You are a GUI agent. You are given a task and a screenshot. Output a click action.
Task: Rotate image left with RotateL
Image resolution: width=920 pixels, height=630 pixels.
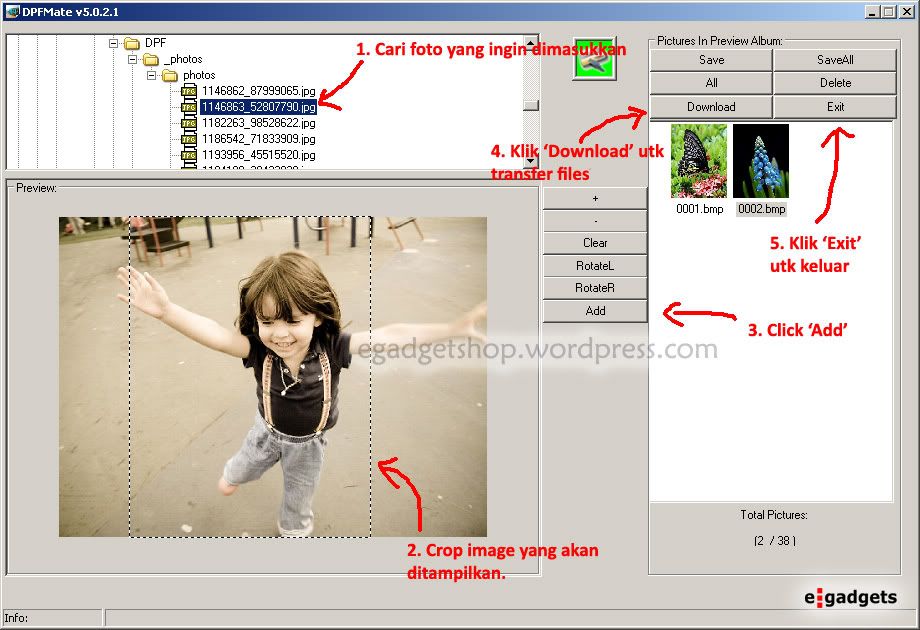[595, 266]
